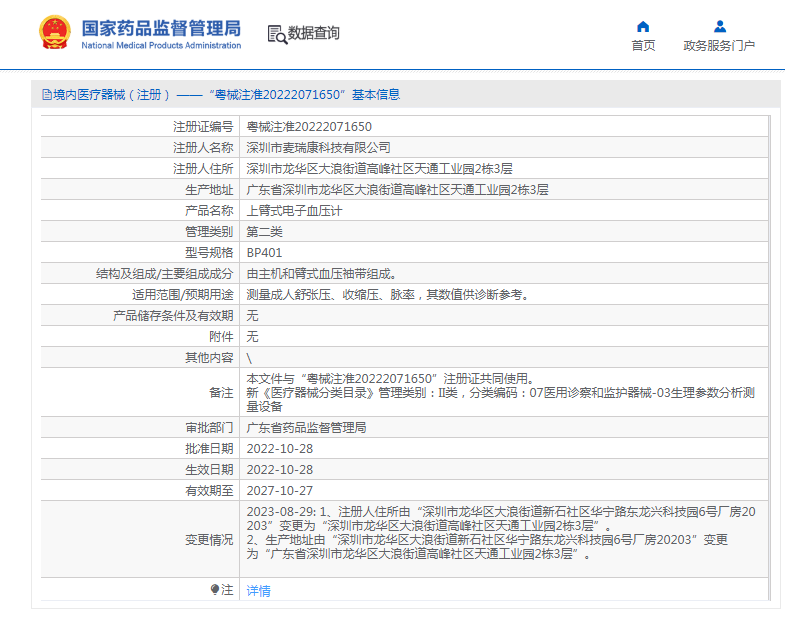
Task: Click the 注册人名称 label
Action: (203, 148)
